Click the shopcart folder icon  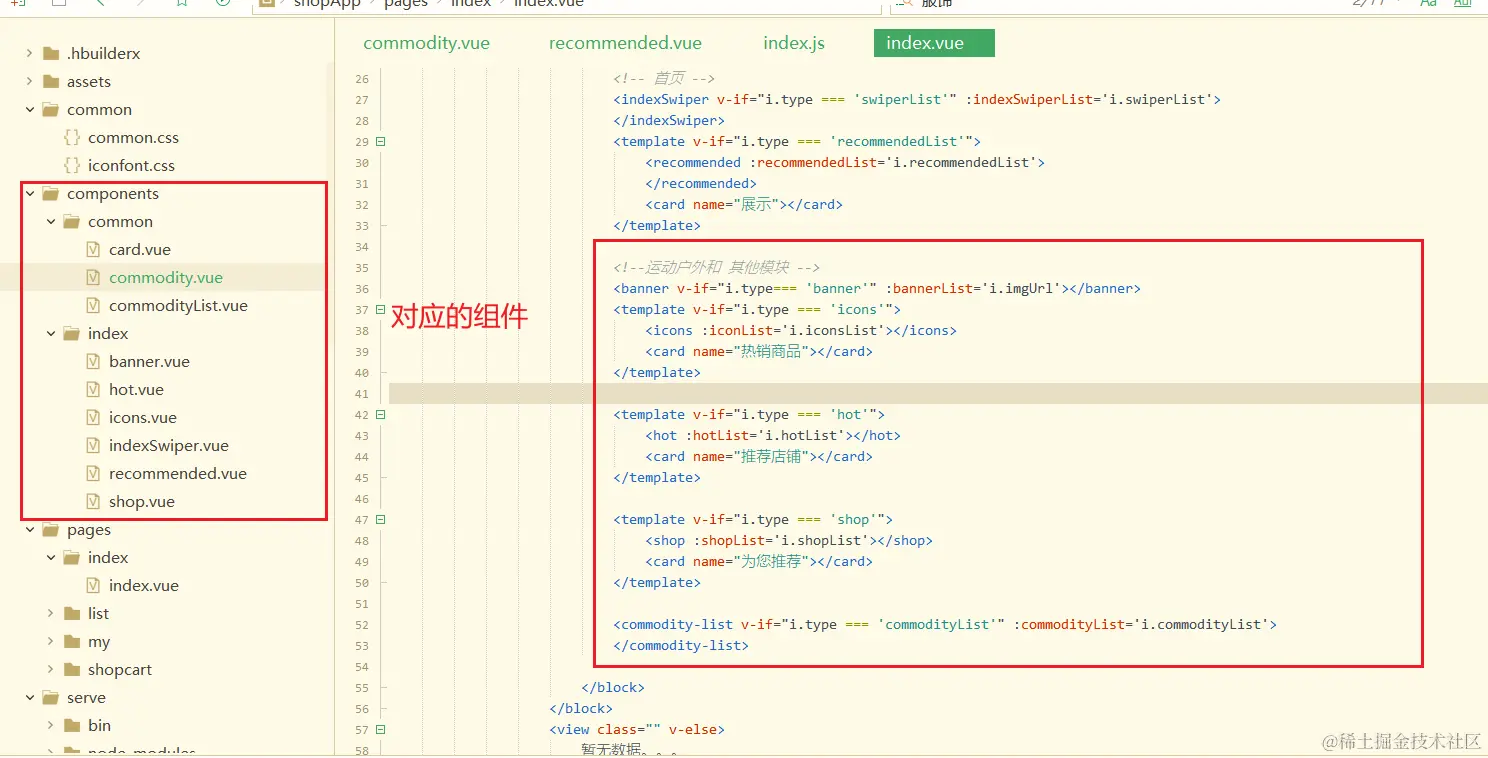click(x=71, y=670)
